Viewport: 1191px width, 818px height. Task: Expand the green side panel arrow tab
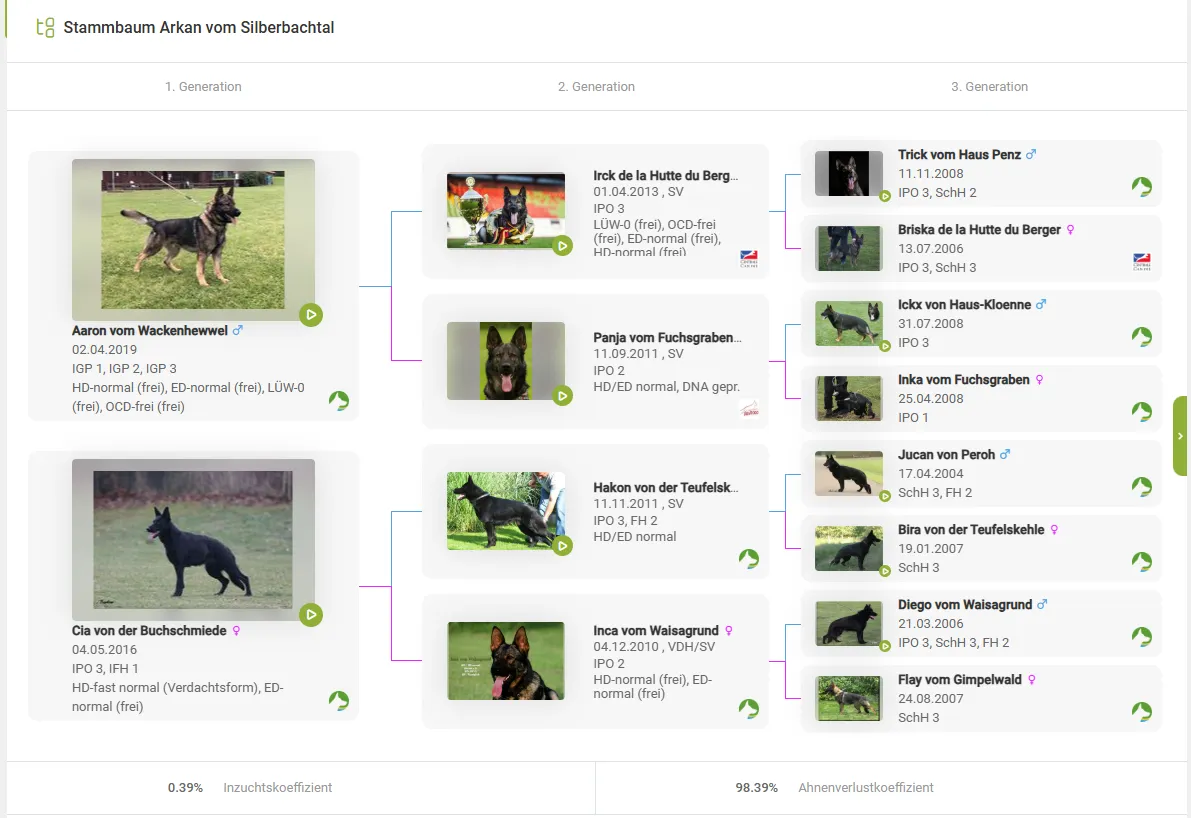1181,436
